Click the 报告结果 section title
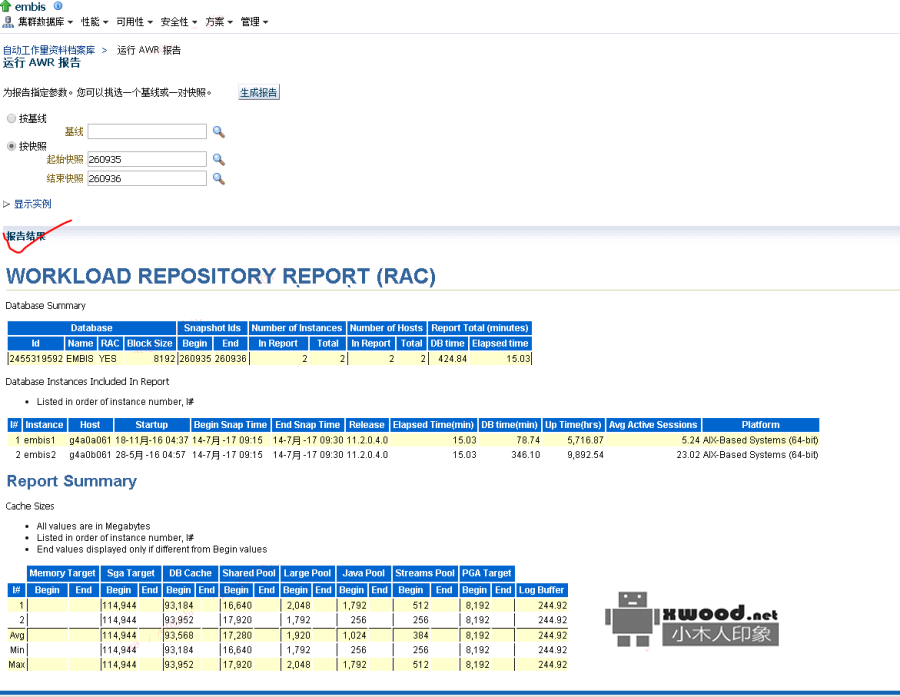This screenshot has width=900, height=697. 26,236
